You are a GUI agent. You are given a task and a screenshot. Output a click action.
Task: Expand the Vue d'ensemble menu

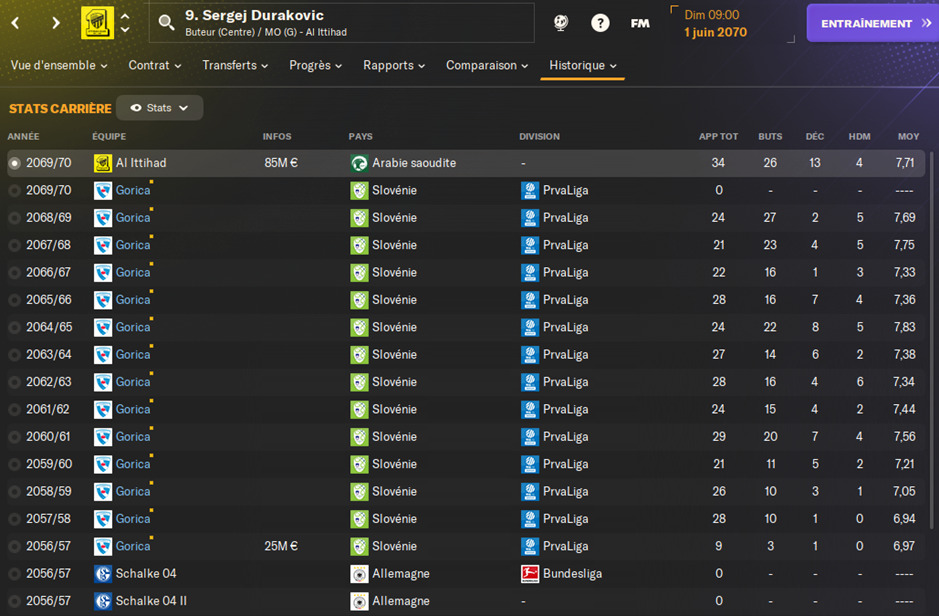(x=59, y=65)
